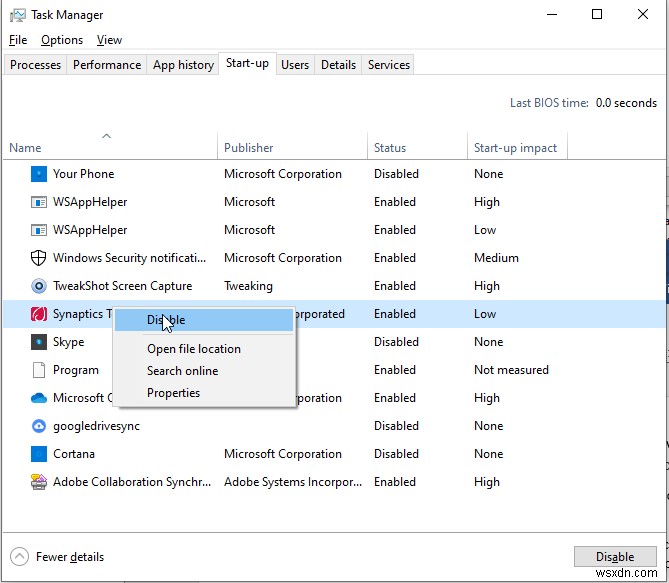Image resolution: width=669 pixels, height=583 pixels.
Task: Click the Cortana app icon
Action: pos(38,454)
